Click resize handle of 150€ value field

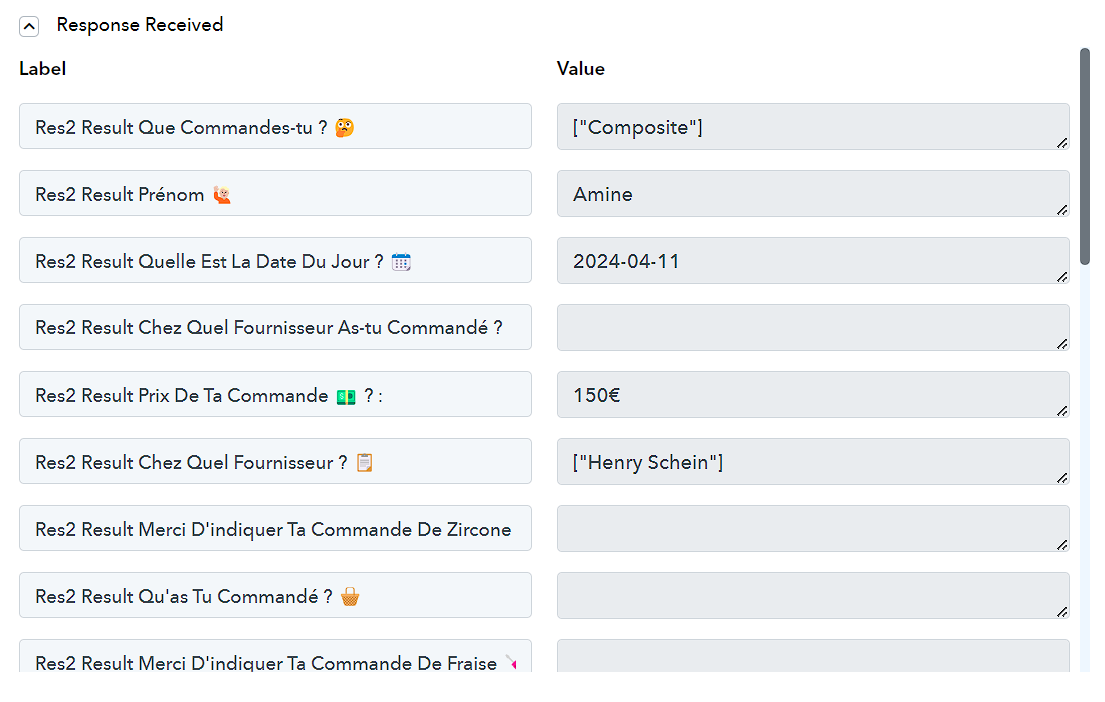[1062, 410]
